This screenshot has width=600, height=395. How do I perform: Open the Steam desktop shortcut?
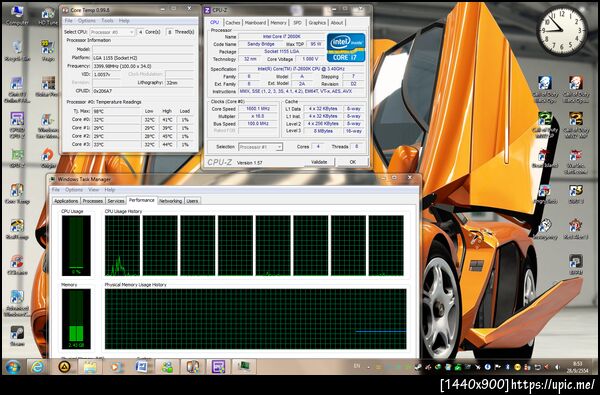[17, 336]
